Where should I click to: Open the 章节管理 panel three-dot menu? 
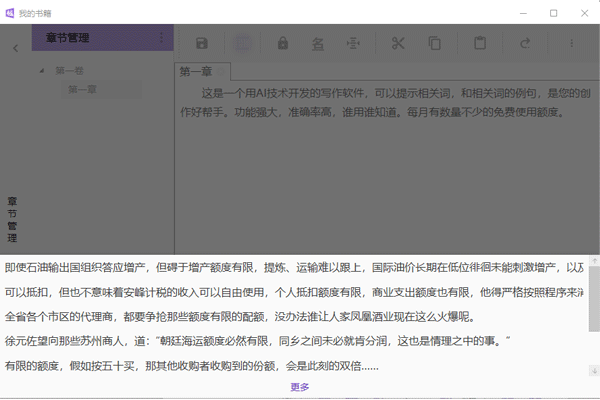tap(161, 38)
